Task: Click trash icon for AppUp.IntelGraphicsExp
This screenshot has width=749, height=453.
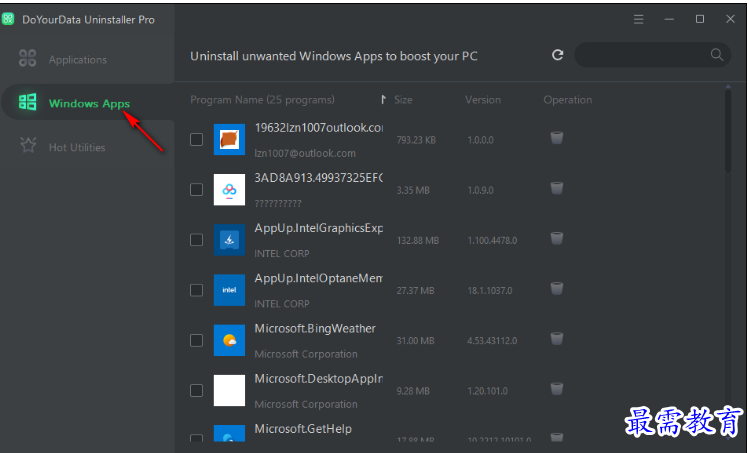Action: pyautogui.click(x=556, y=238)
